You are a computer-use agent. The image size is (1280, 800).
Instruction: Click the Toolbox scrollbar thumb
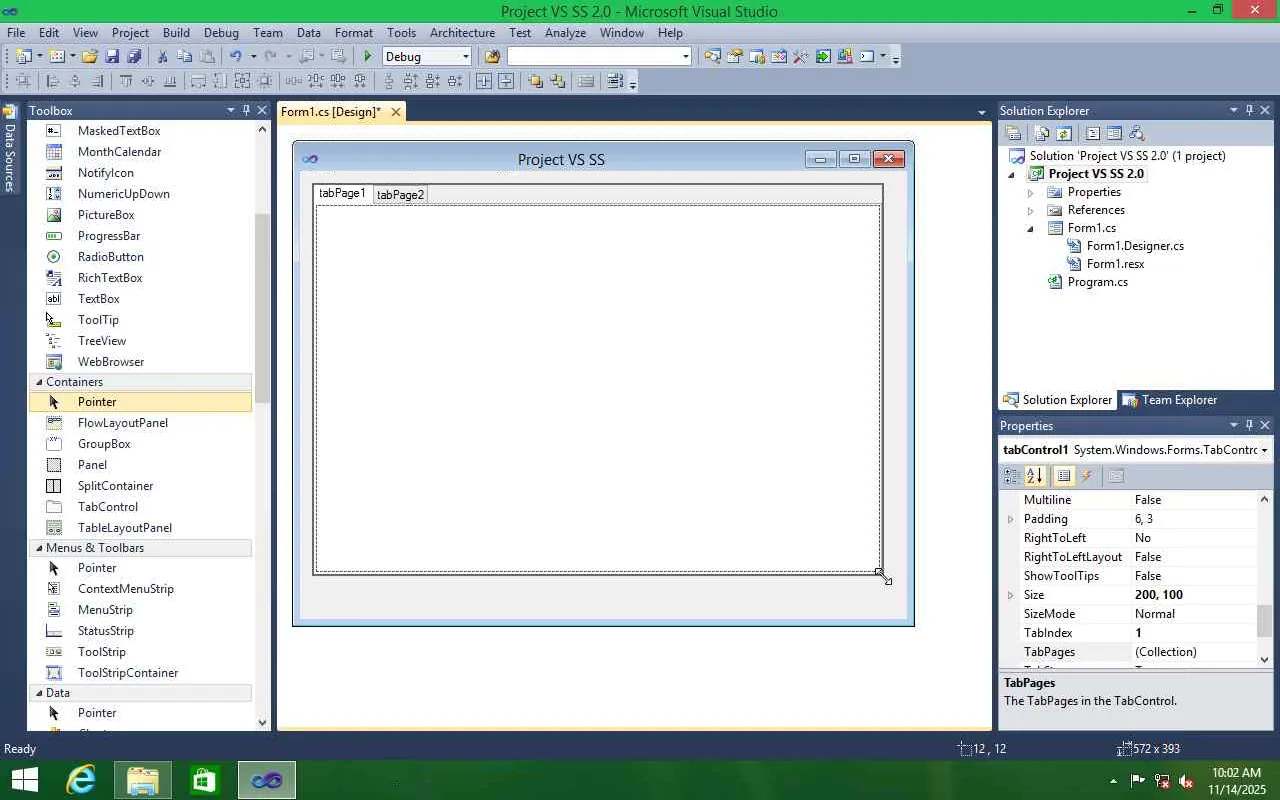click(262, 307)
